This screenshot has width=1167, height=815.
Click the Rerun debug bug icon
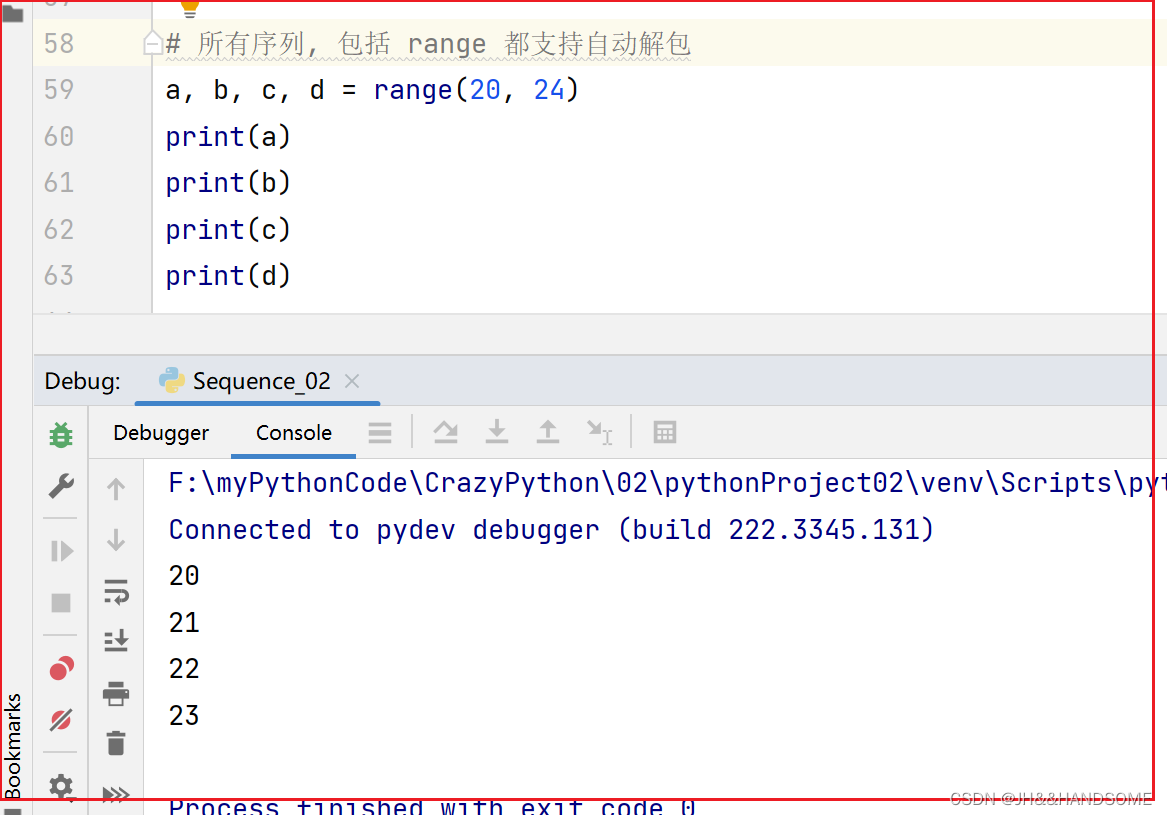coord(61,435)
